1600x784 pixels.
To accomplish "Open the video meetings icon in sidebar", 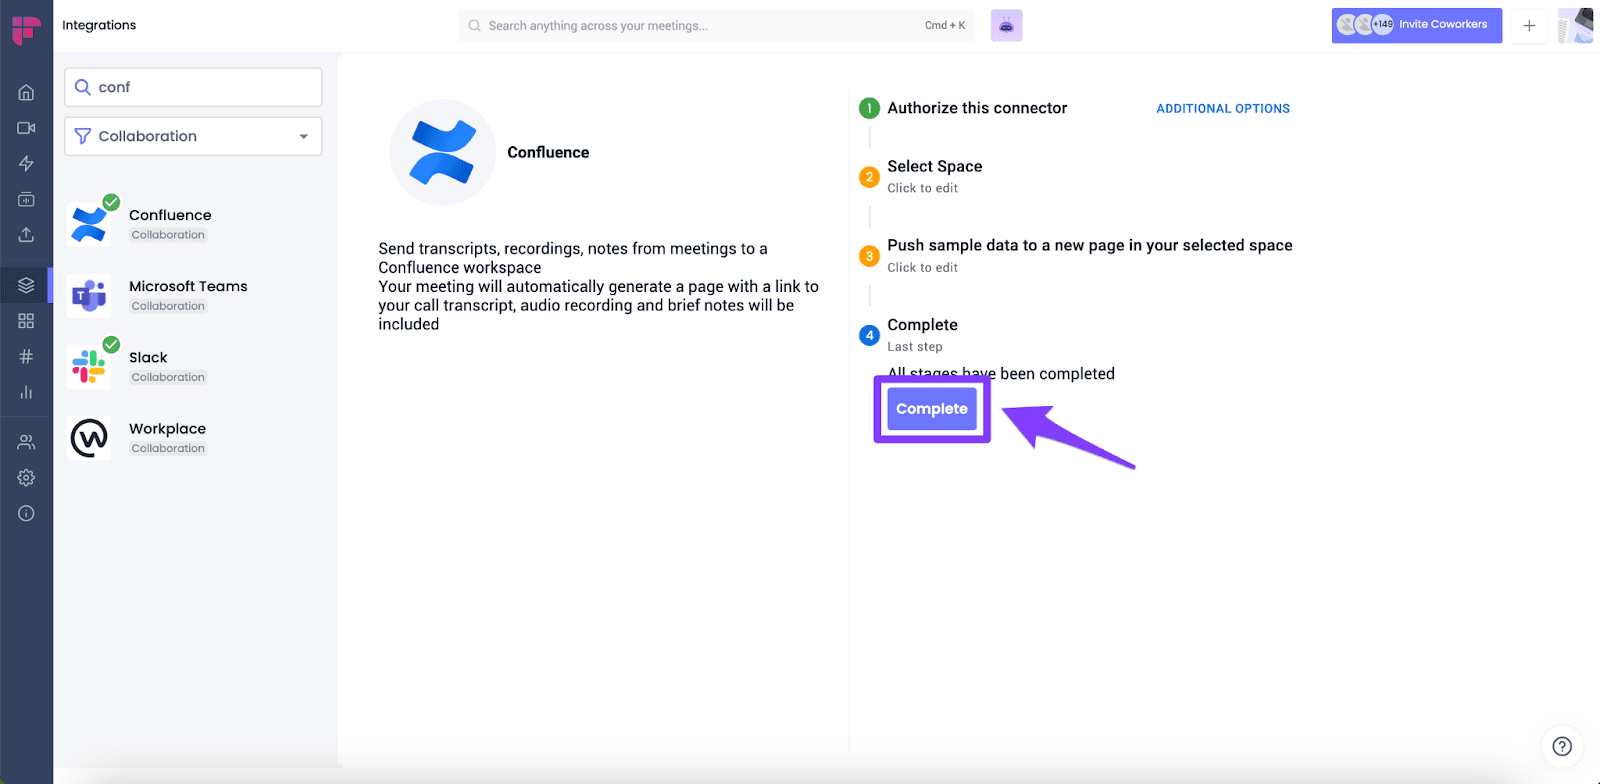I will 26,128.
